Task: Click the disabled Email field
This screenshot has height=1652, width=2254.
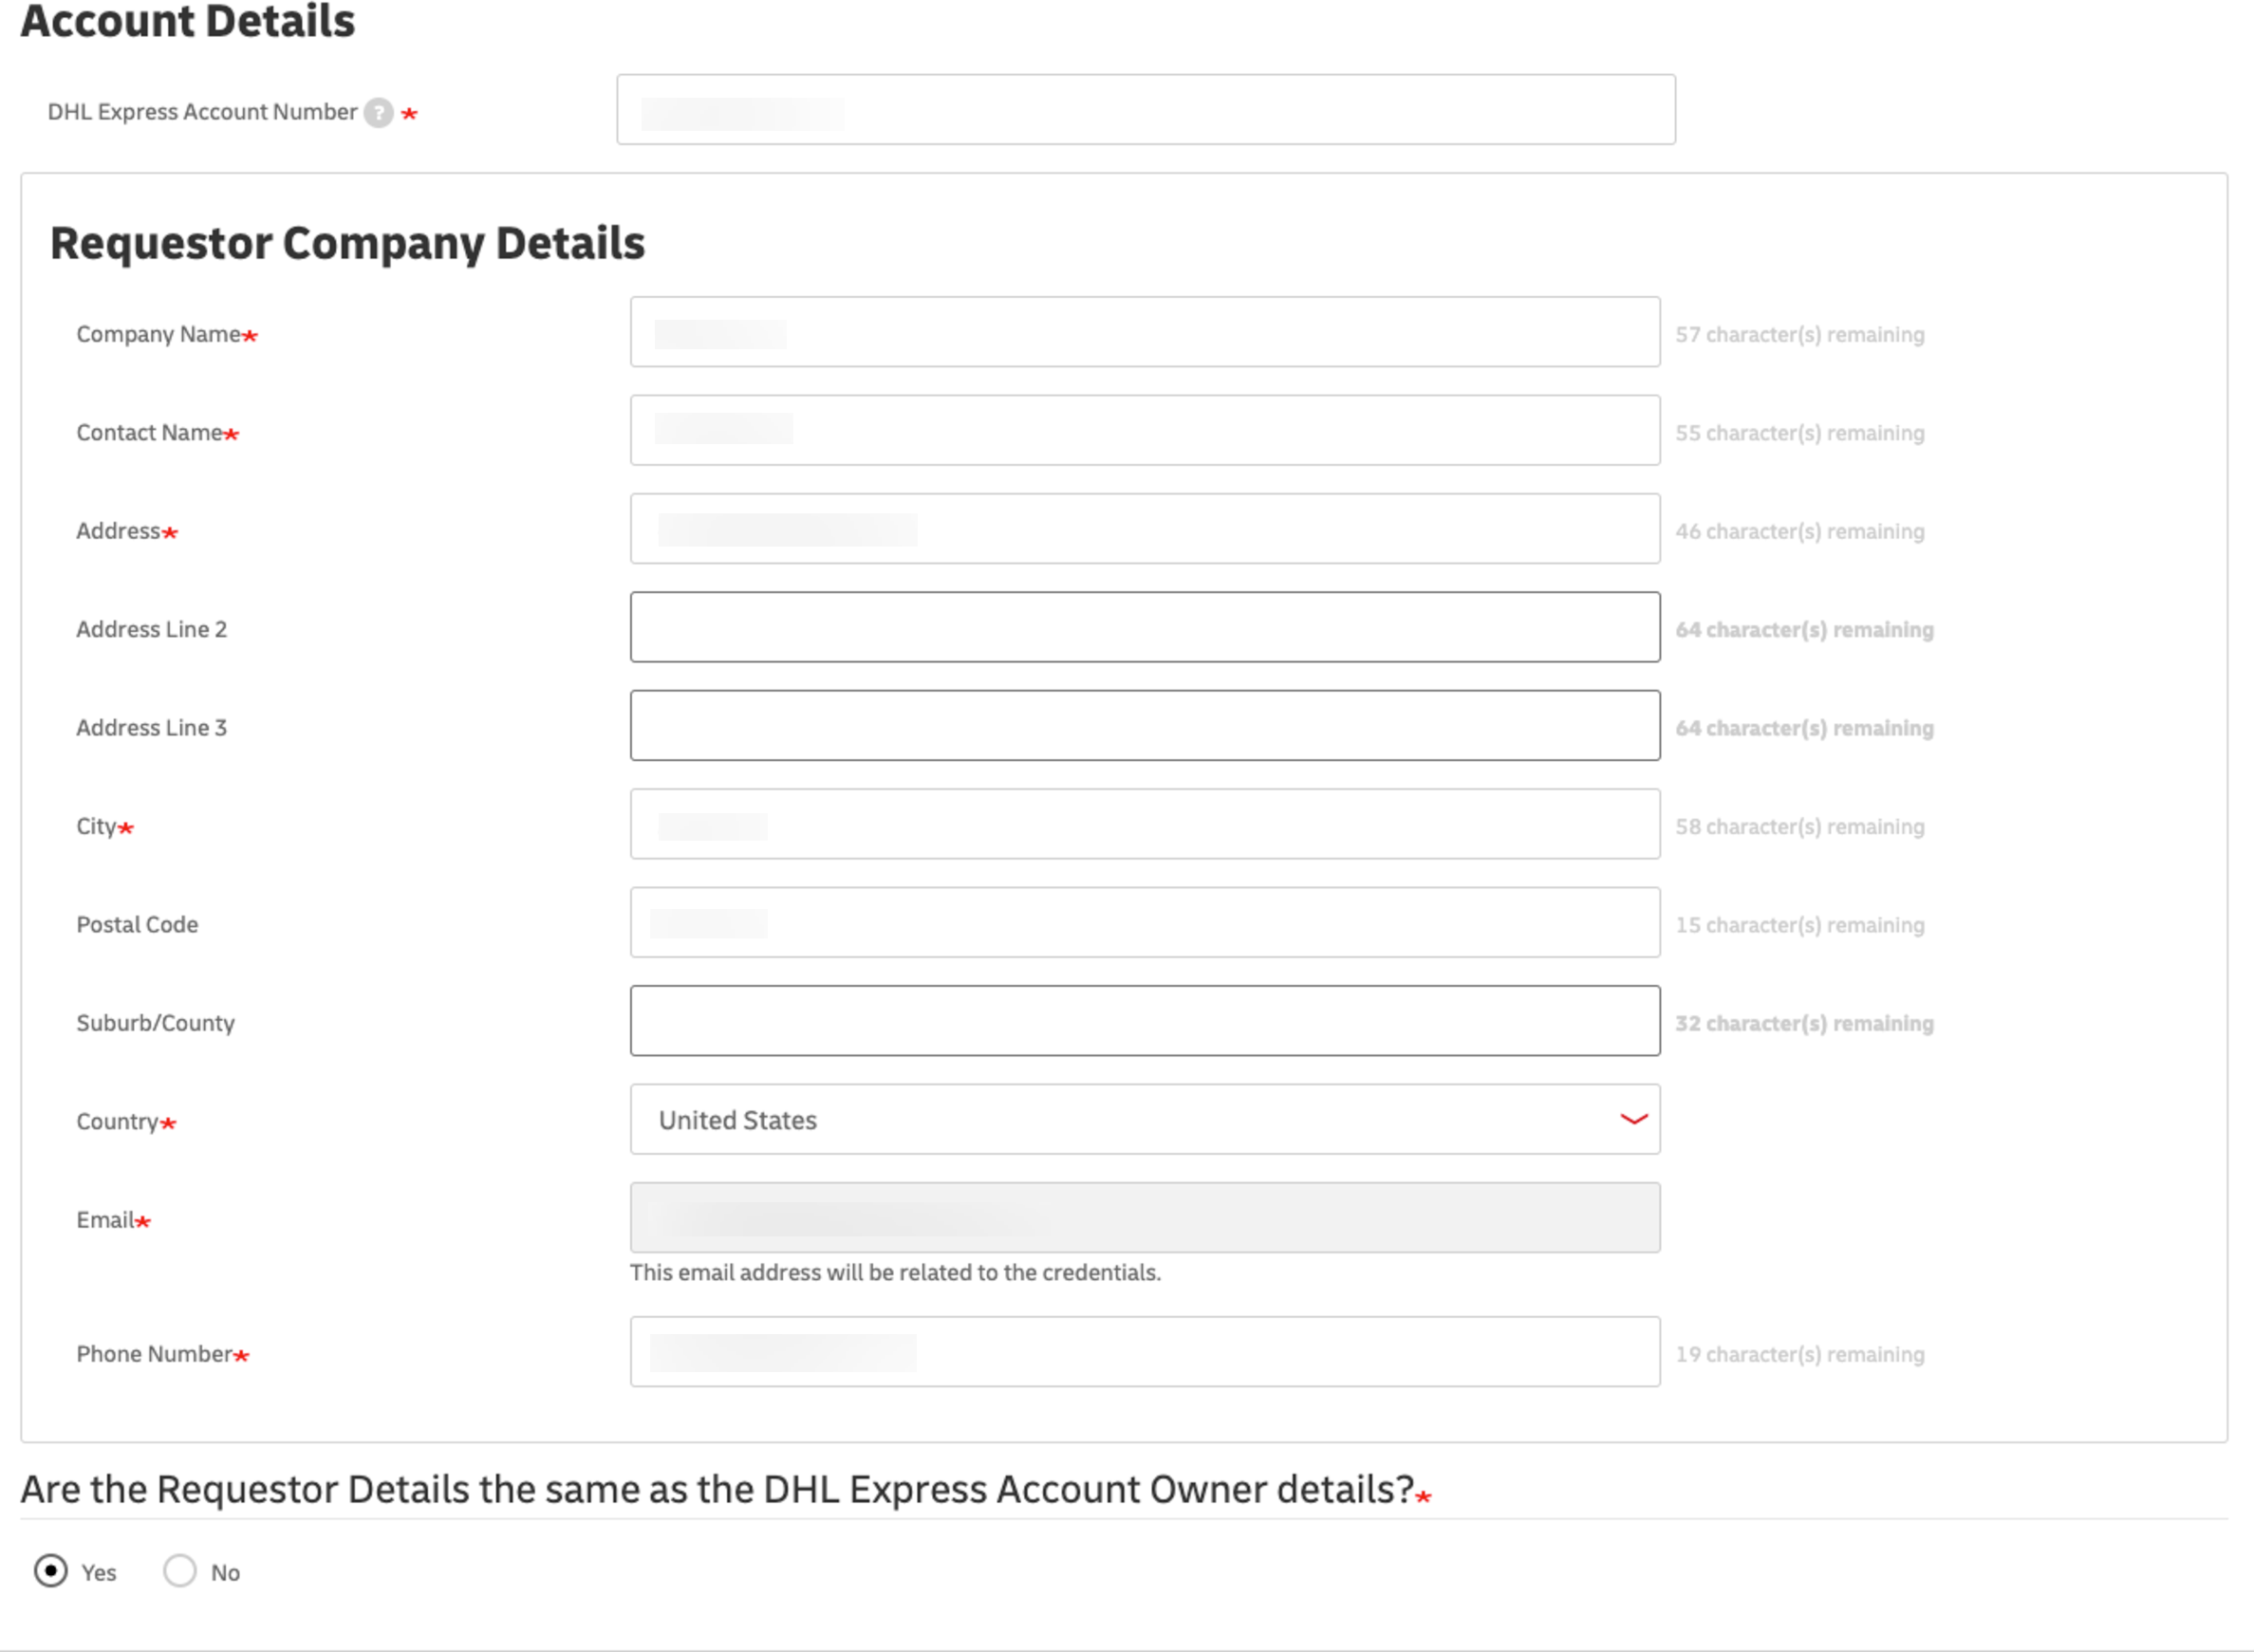Action: tap(1145, 1217)
